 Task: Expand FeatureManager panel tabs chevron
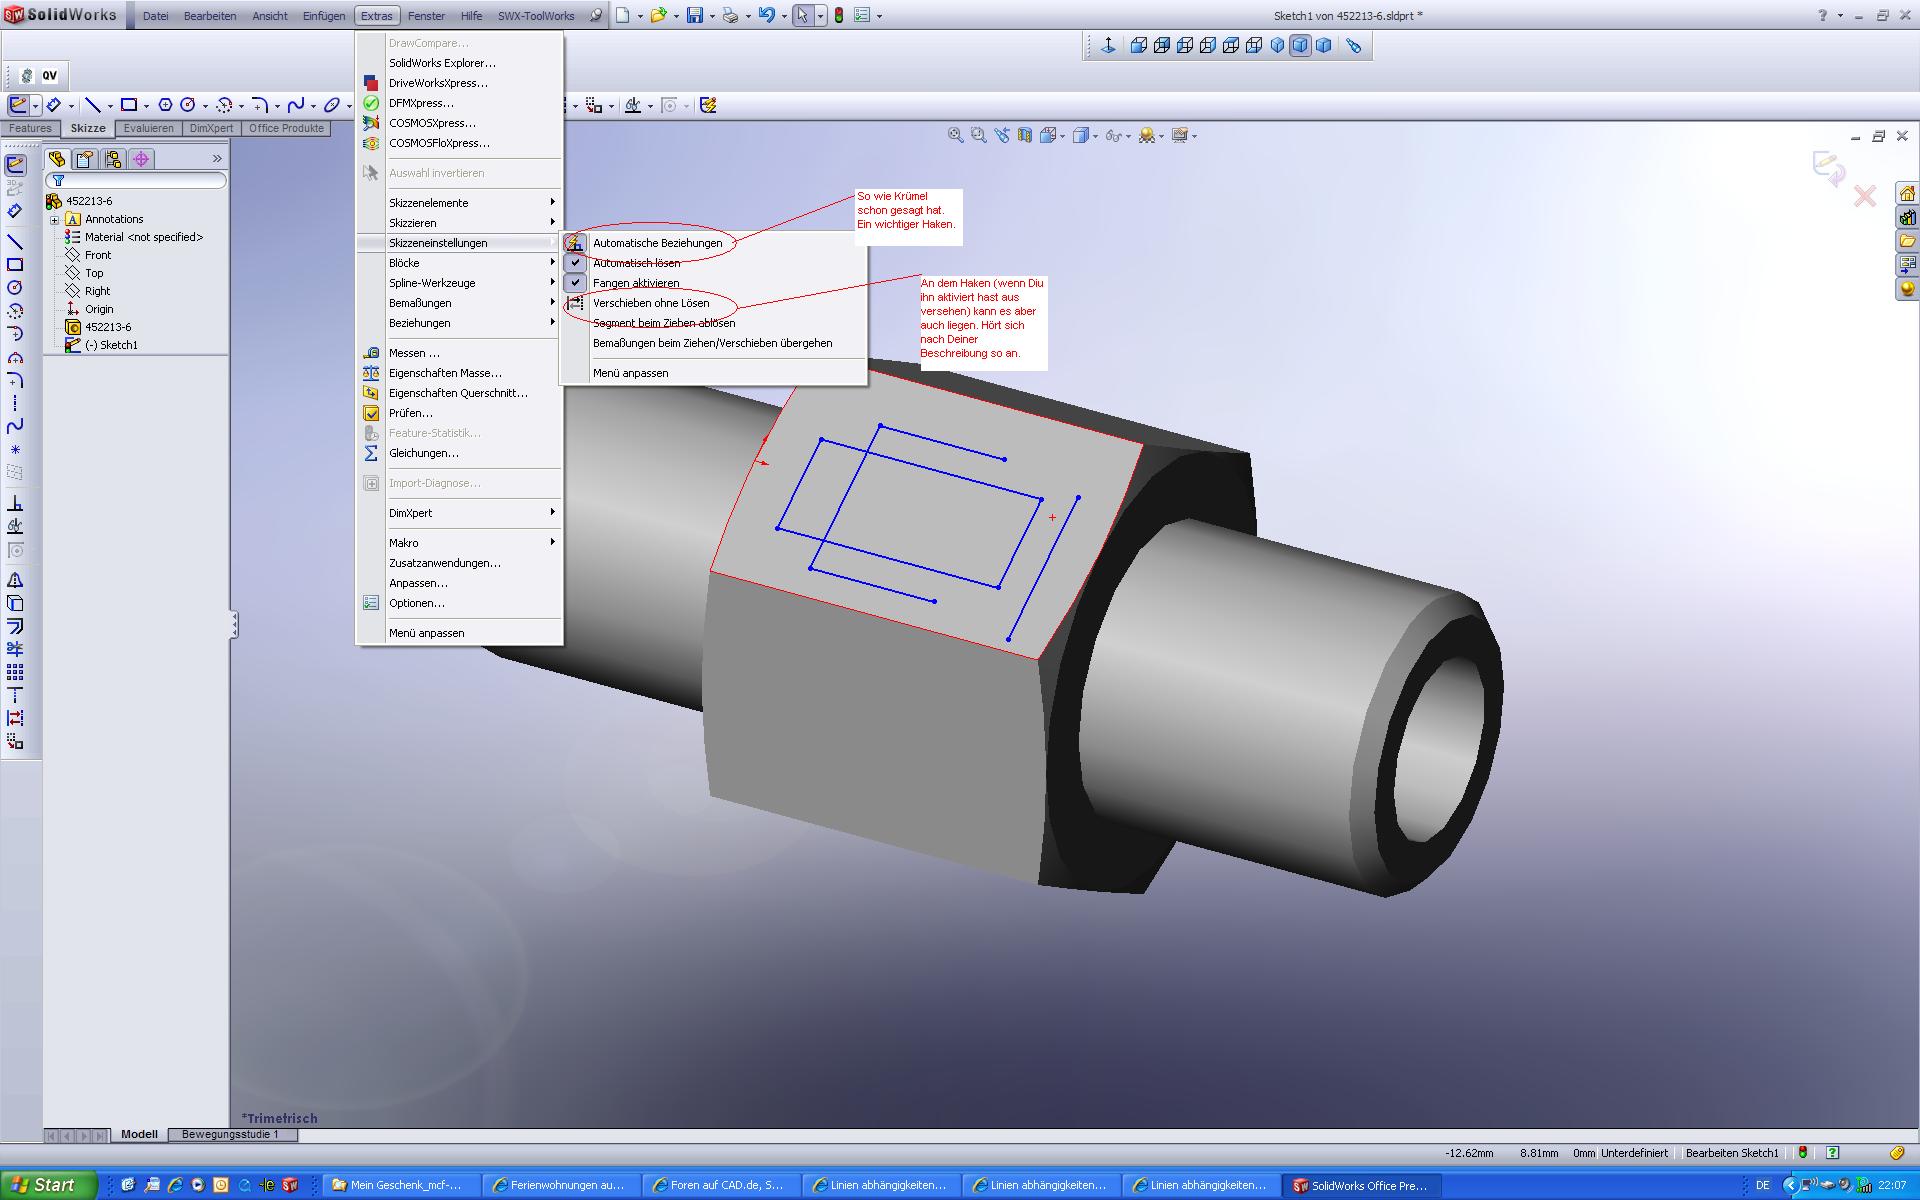[217, 159]
